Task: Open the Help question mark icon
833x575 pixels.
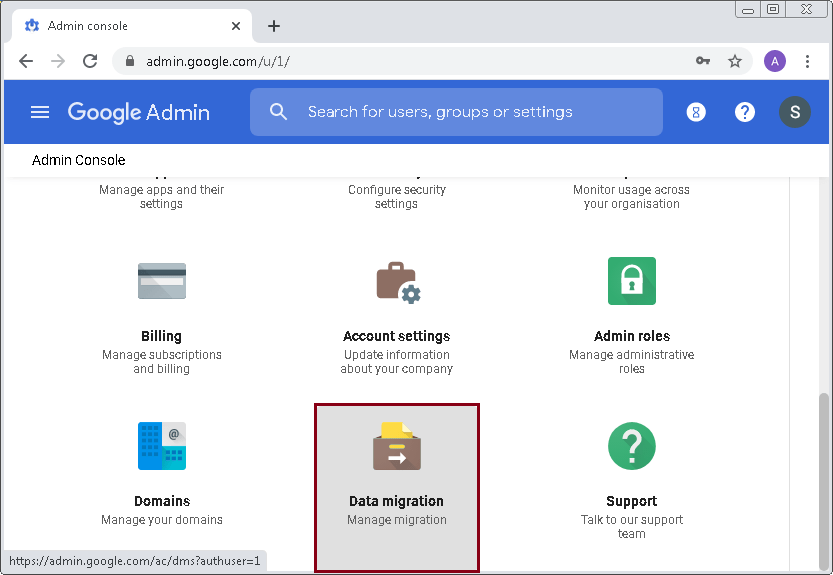Action: click(745, 112)
